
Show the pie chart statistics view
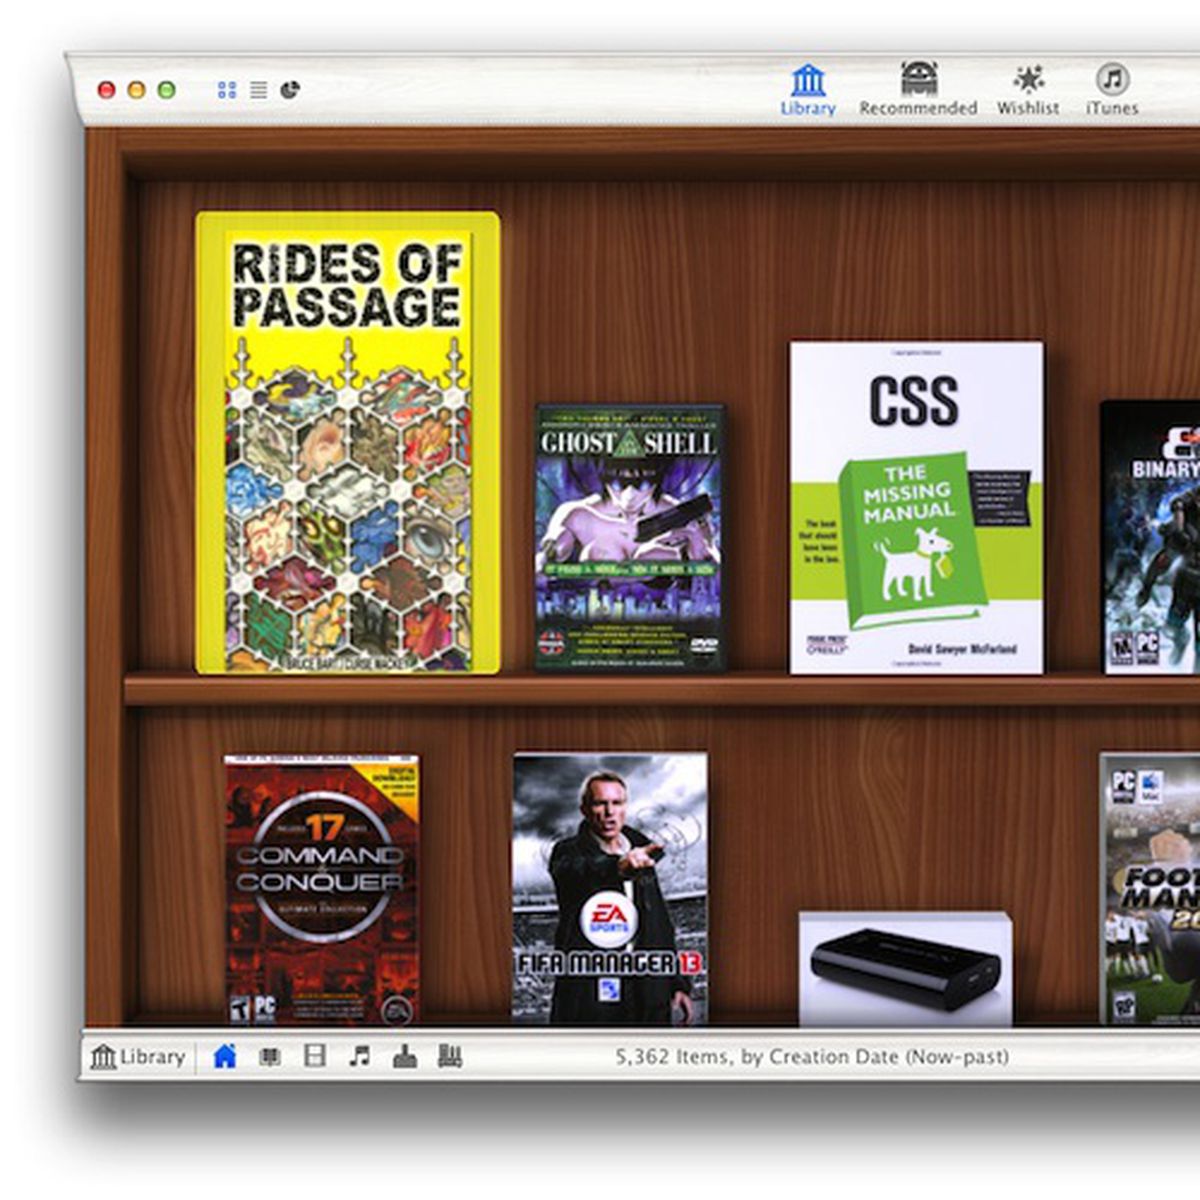click(290, 90)
